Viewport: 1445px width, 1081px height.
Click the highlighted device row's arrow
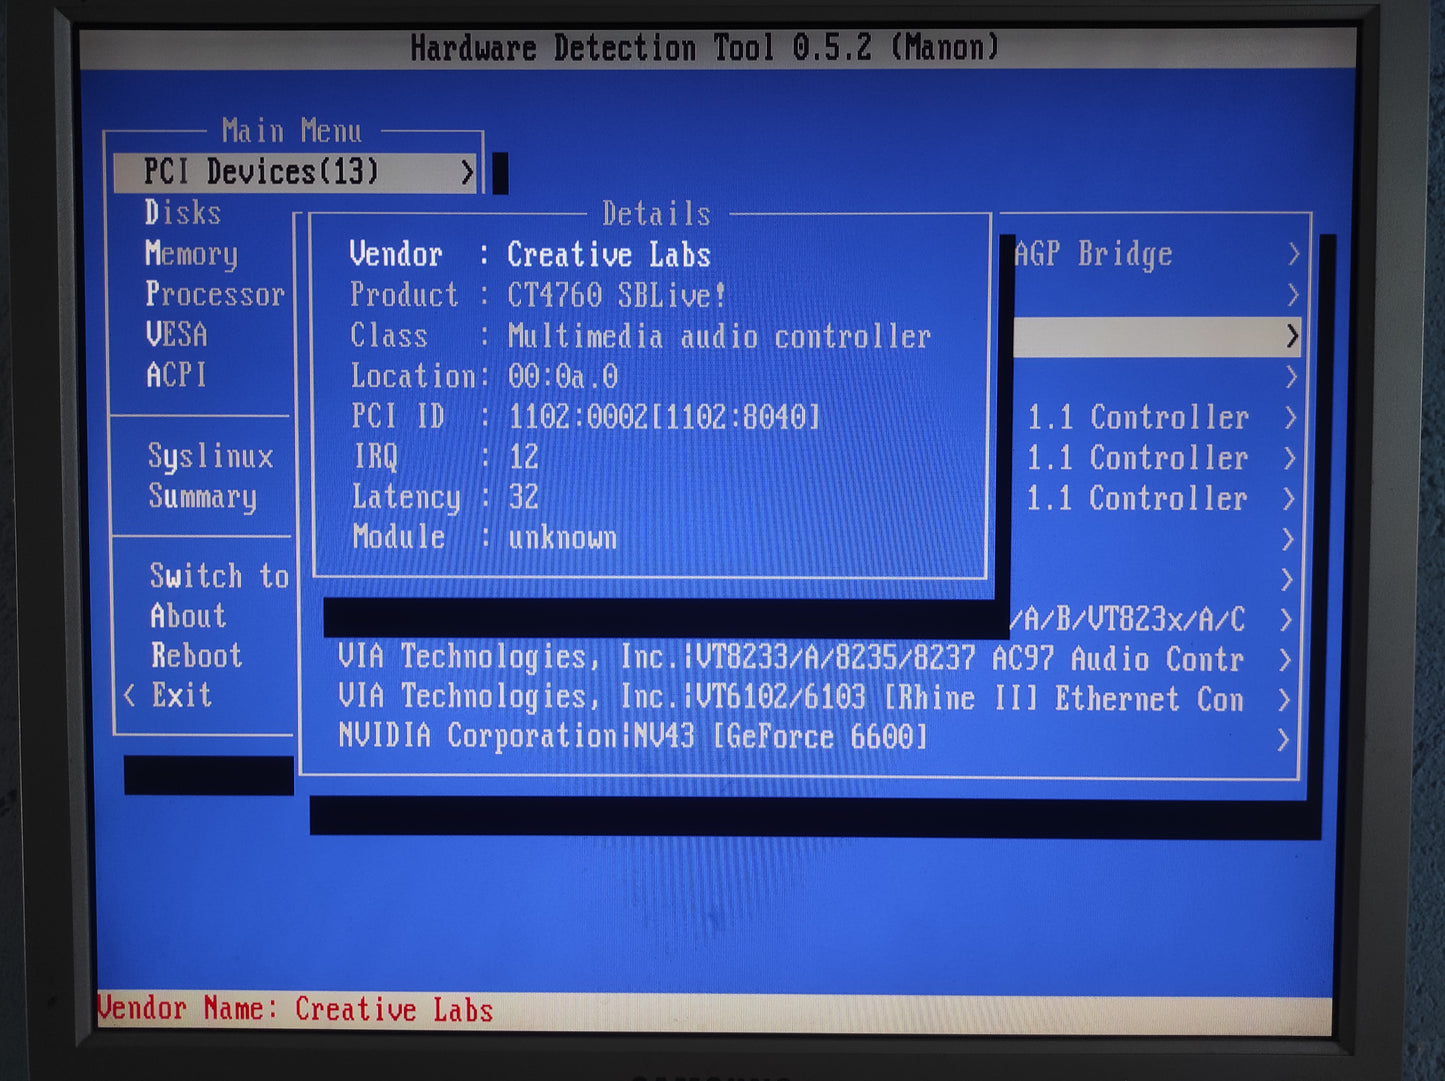coord(1292,336)
